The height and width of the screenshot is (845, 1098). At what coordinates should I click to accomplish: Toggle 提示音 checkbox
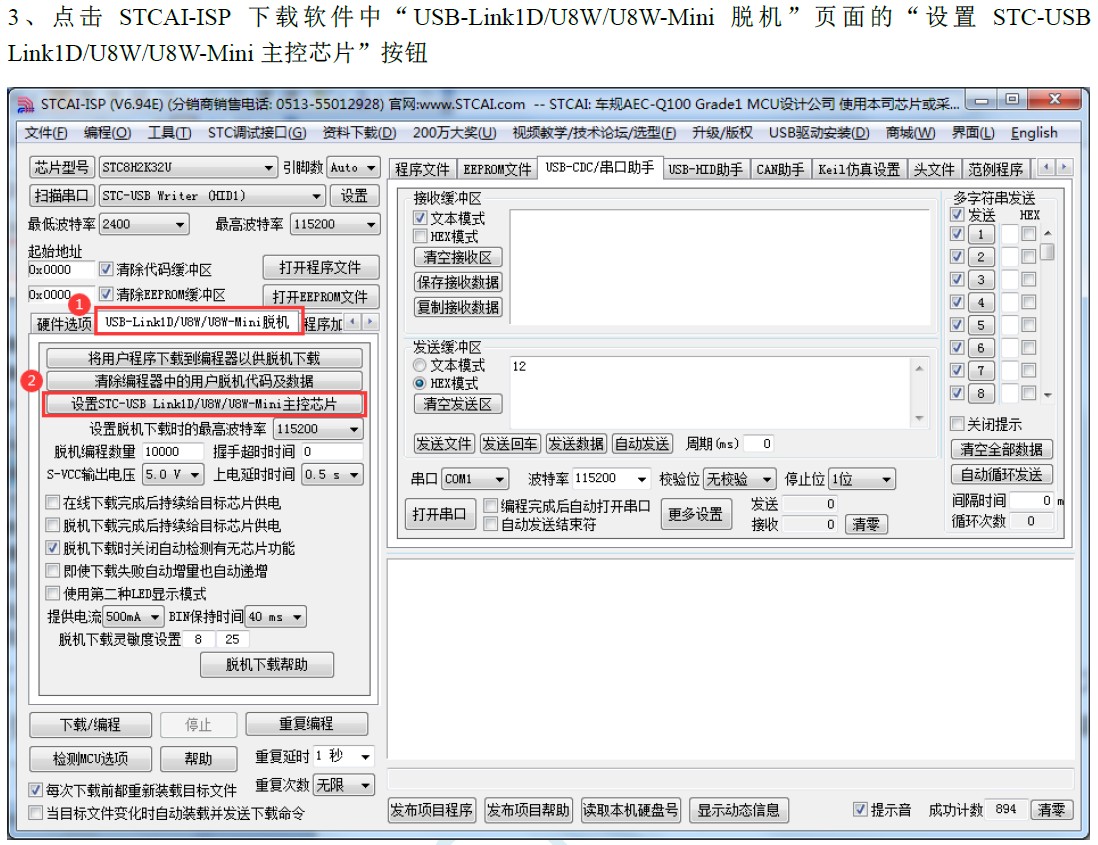click(x=860, y=810)
